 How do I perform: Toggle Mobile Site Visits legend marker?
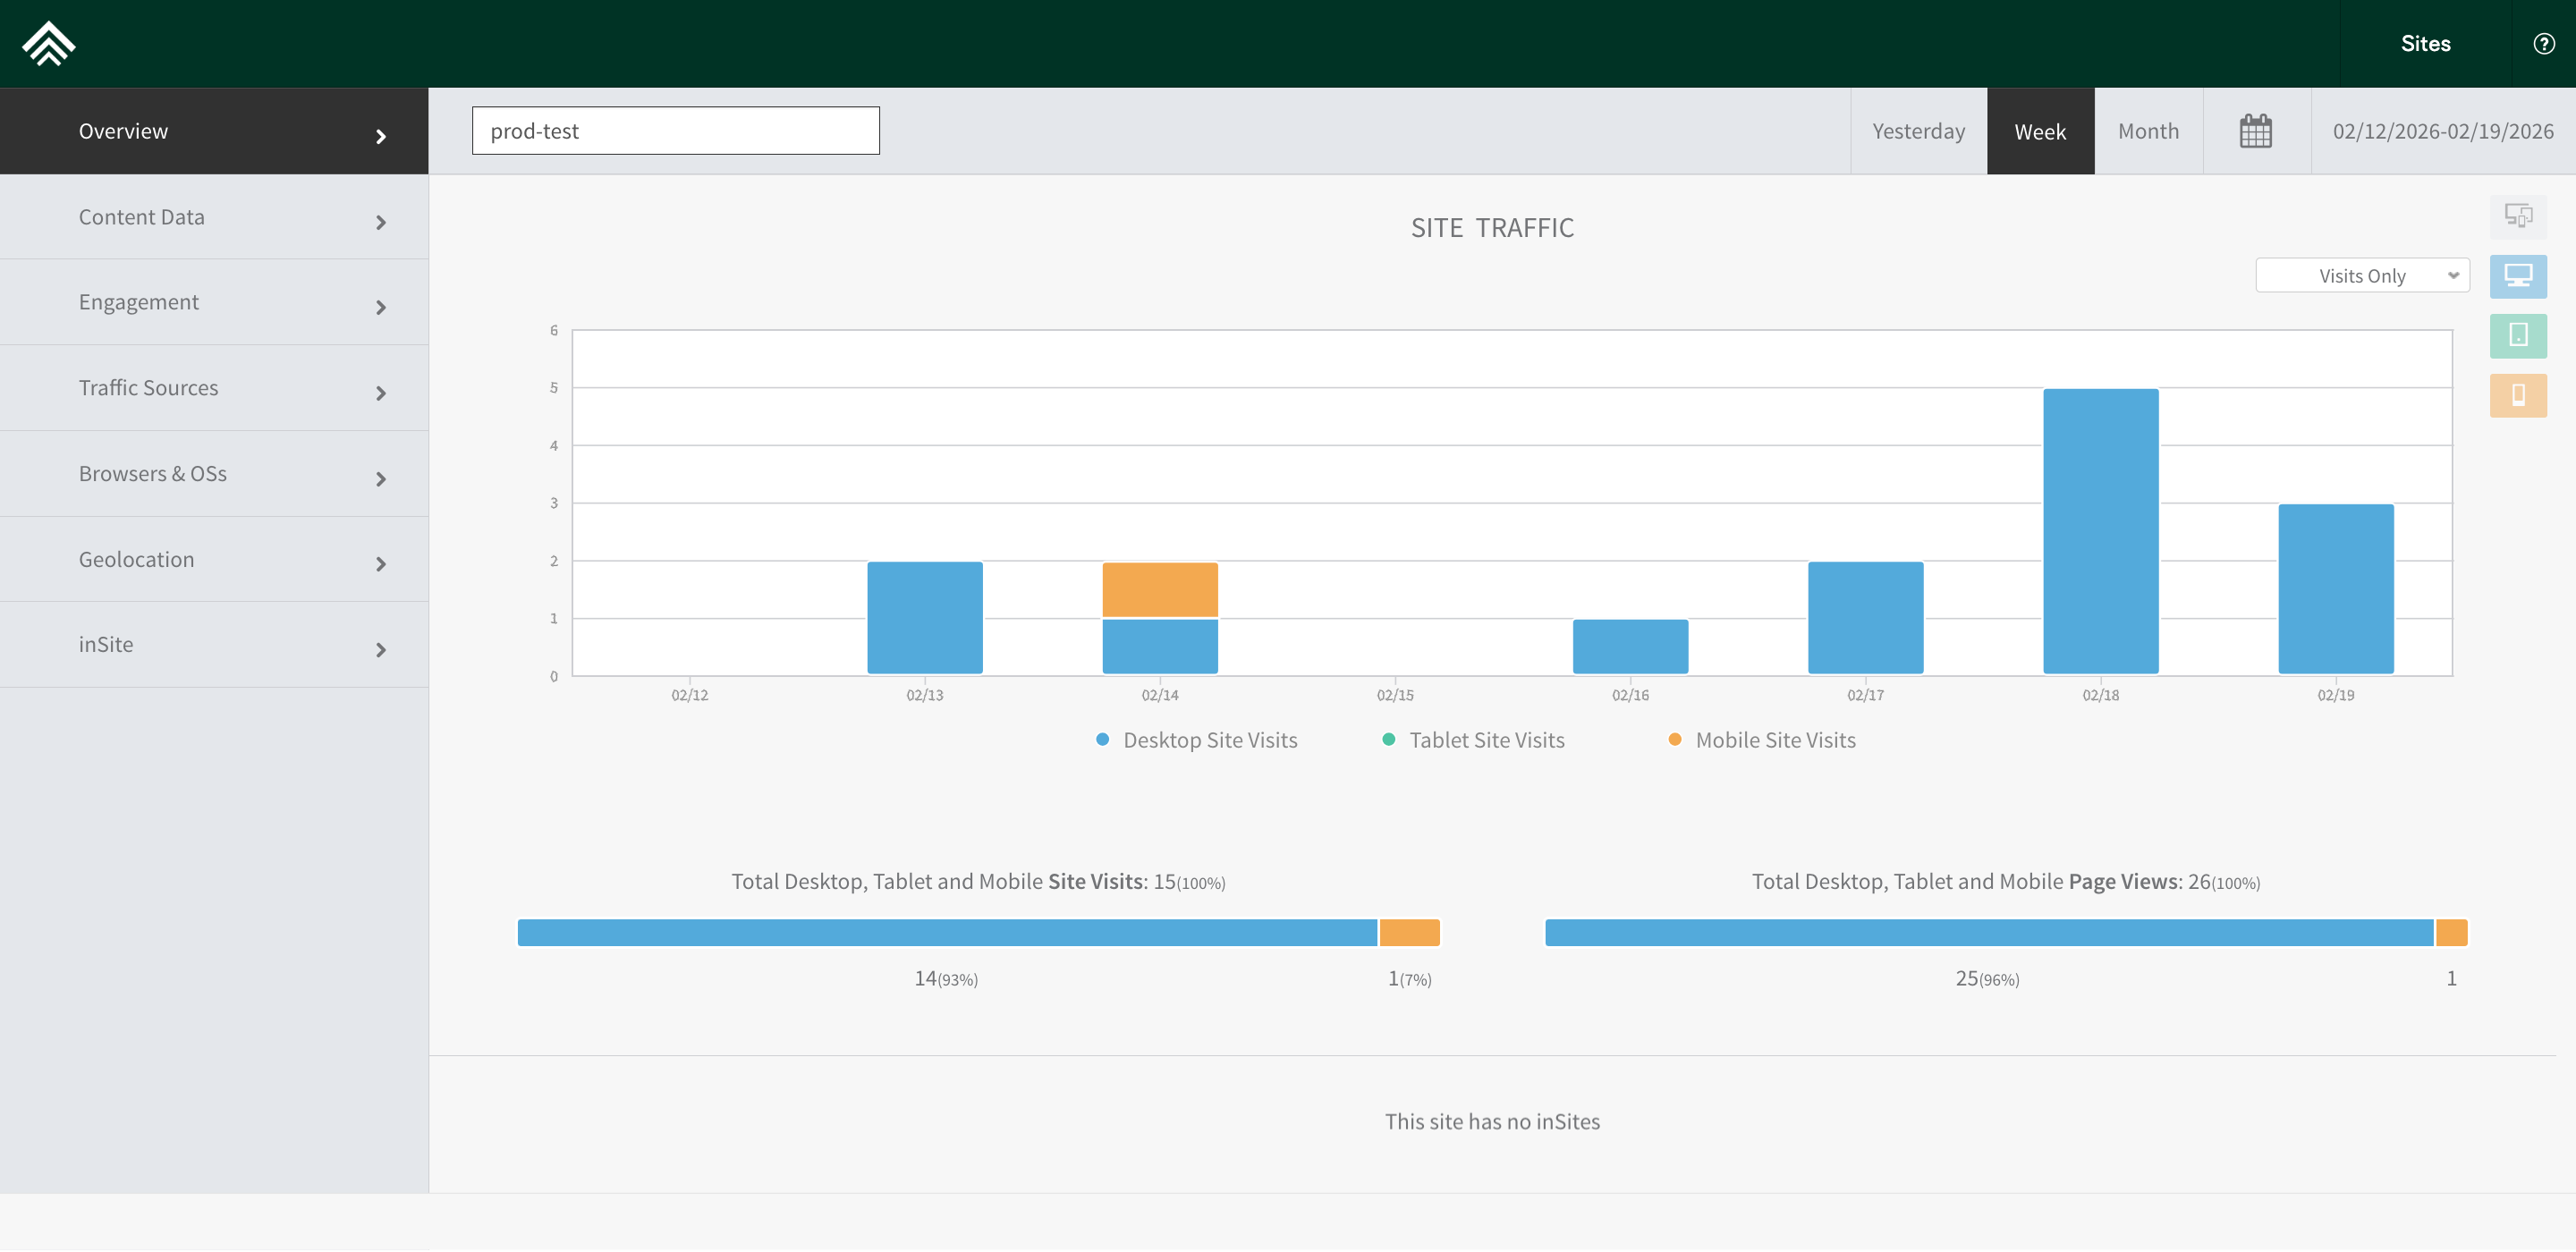(1674, 740)
